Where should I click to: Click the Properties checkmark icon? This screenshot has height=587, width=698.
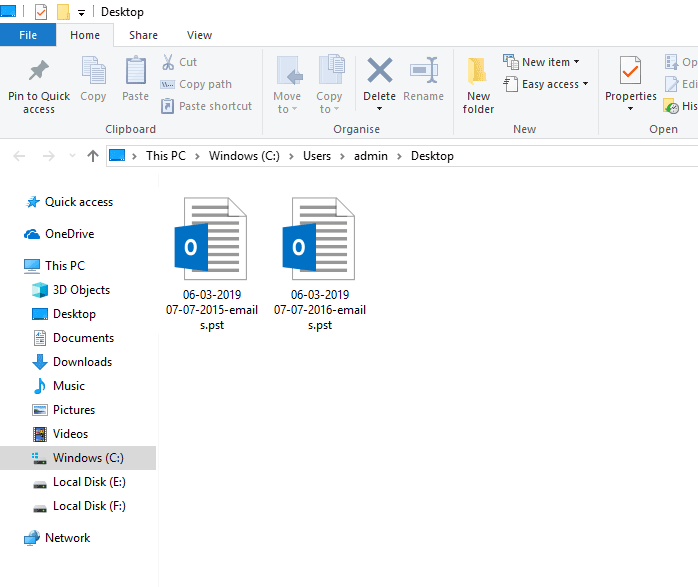click(630, 70)
